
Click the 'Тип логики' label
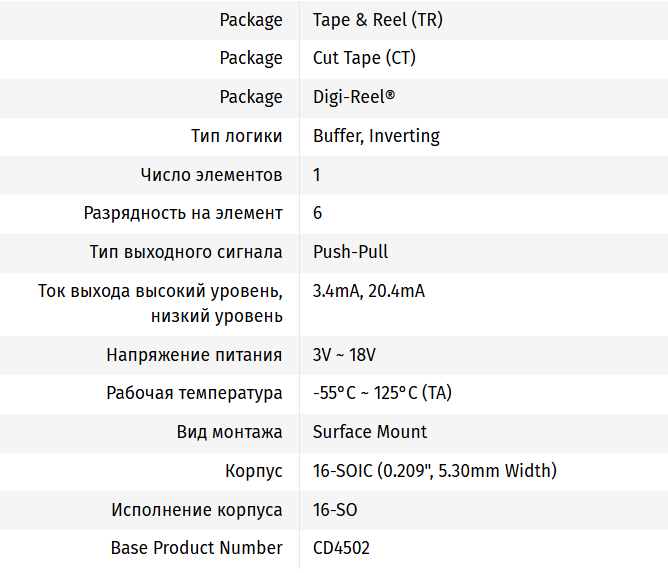click(237, 136)
